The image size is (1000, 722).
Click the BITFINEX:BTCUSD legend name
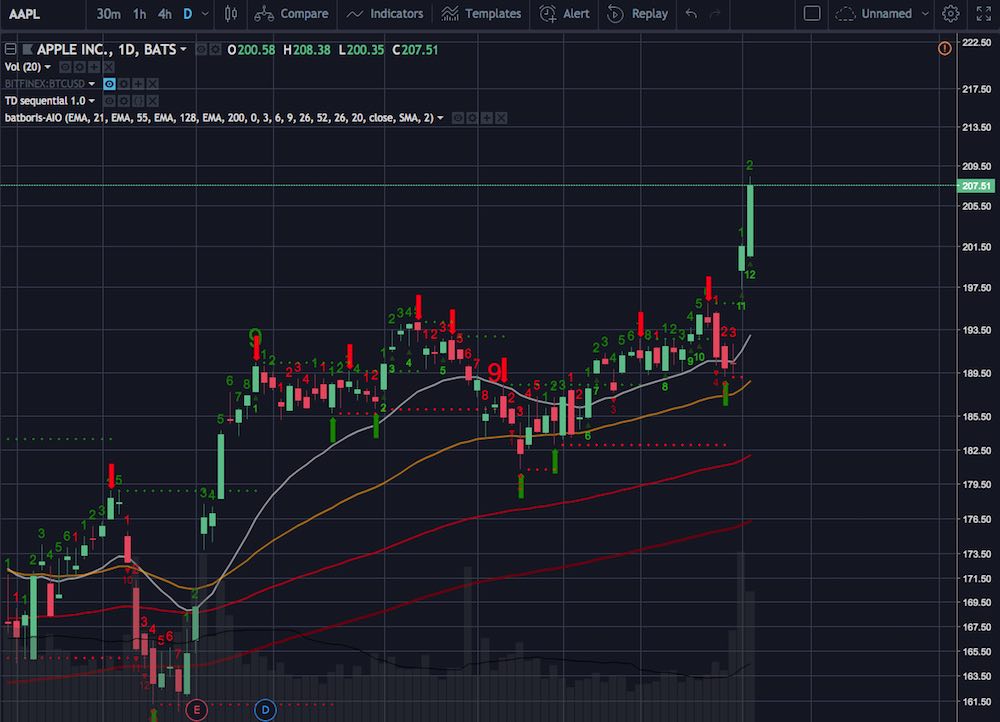click(45, 84)
